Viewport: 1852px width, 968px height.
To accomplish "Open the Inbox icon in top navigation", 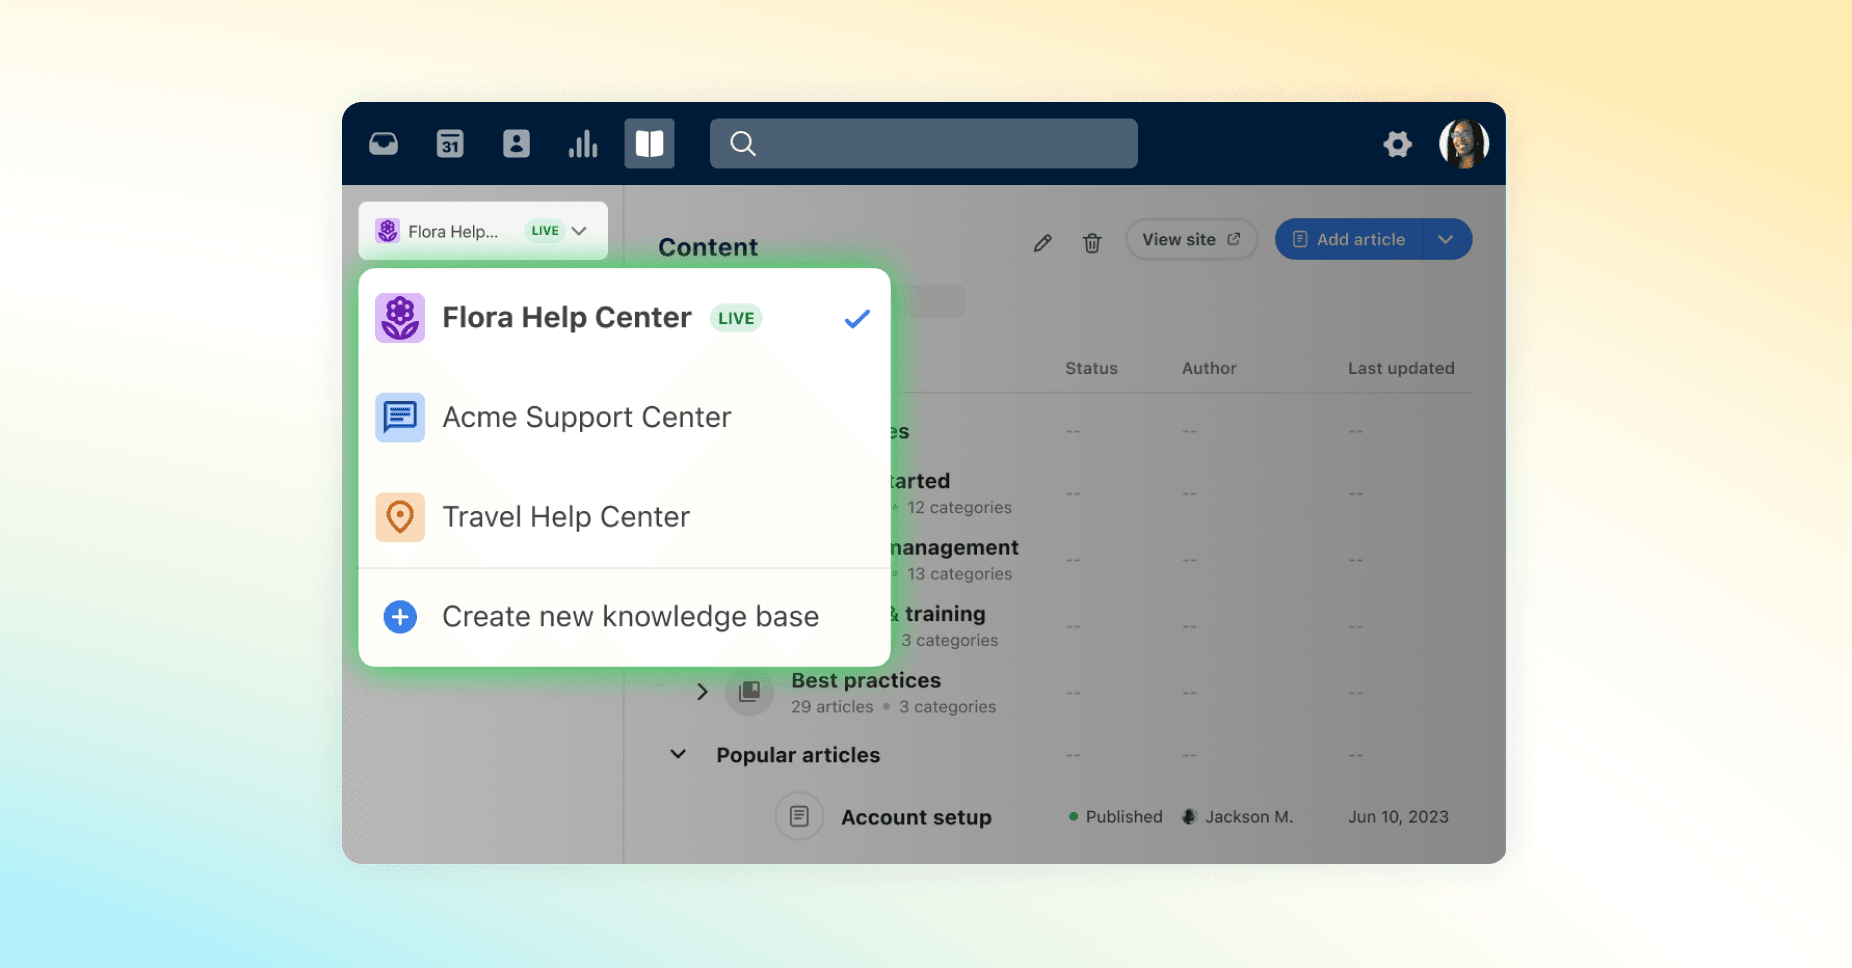I will pyautogui.click(x=383, y=143).
